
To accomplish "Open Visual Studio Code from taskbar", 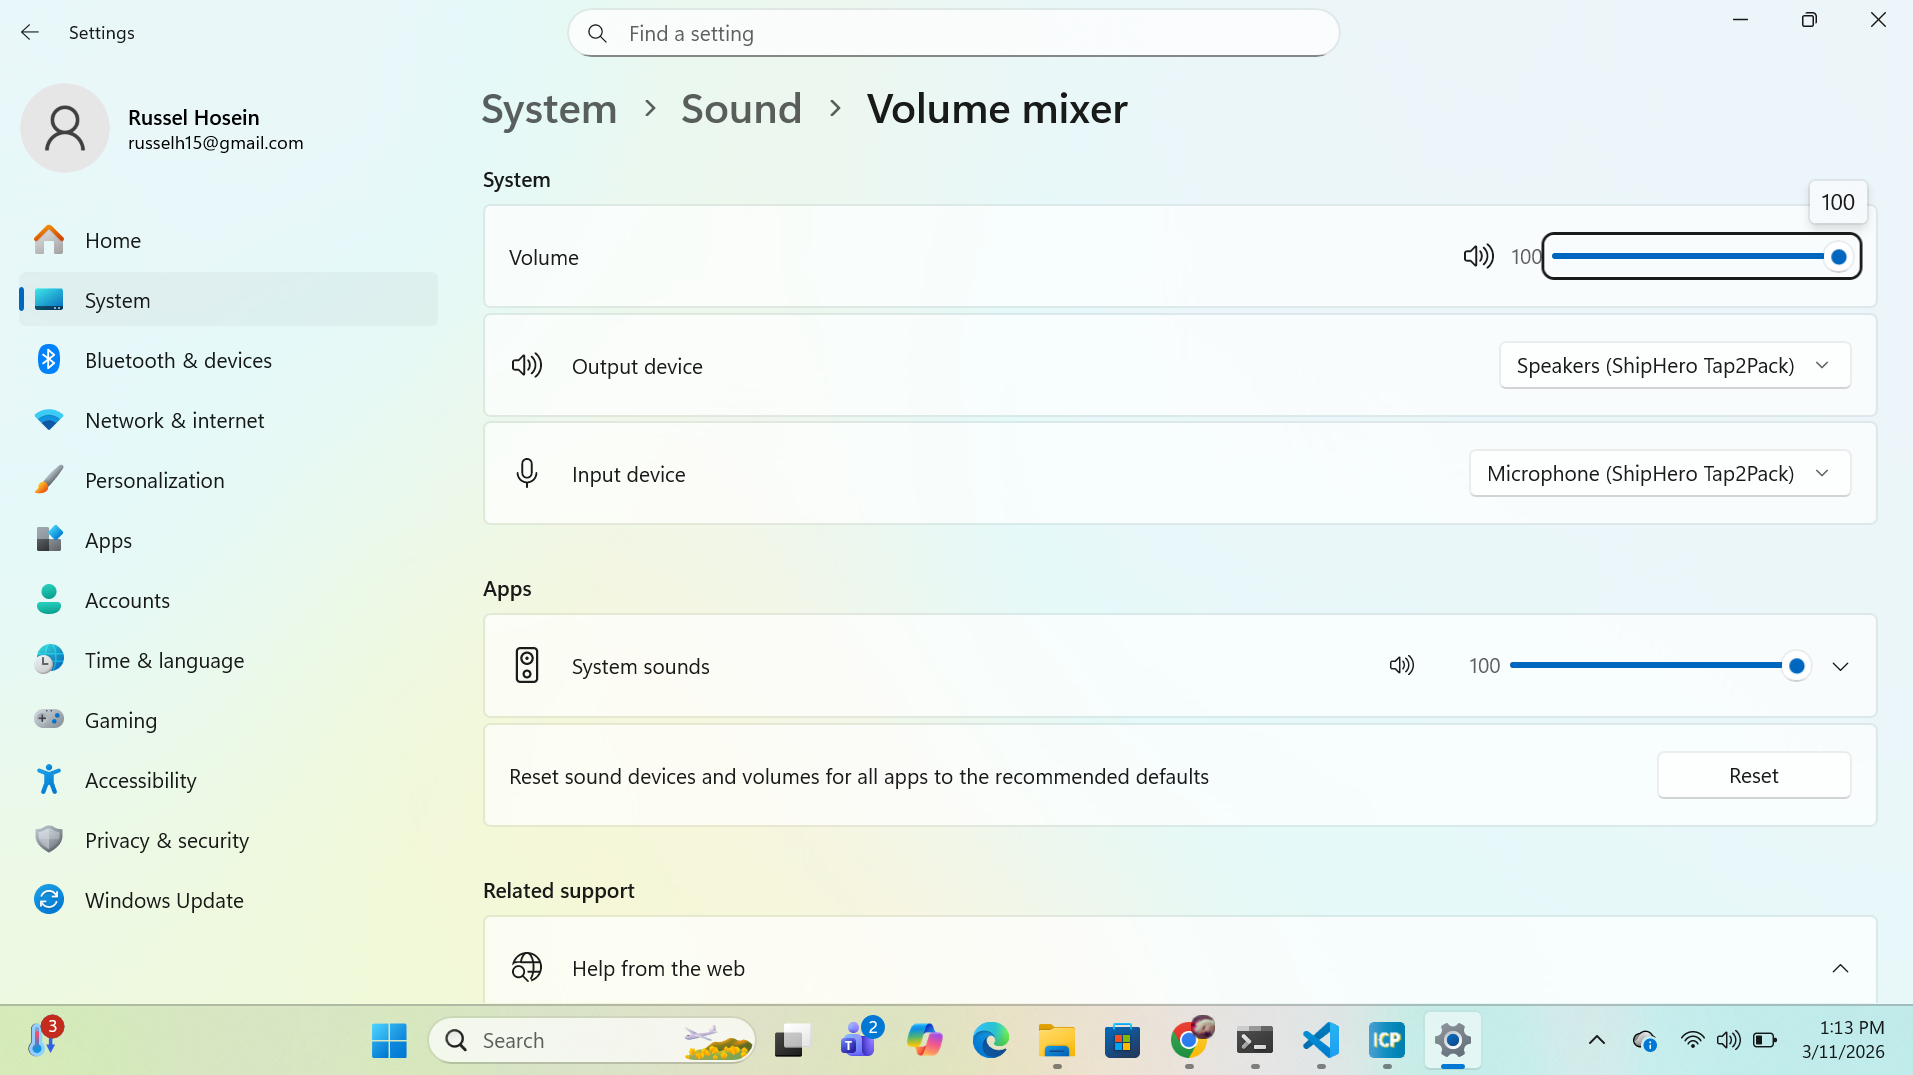I will 1320,1040.
